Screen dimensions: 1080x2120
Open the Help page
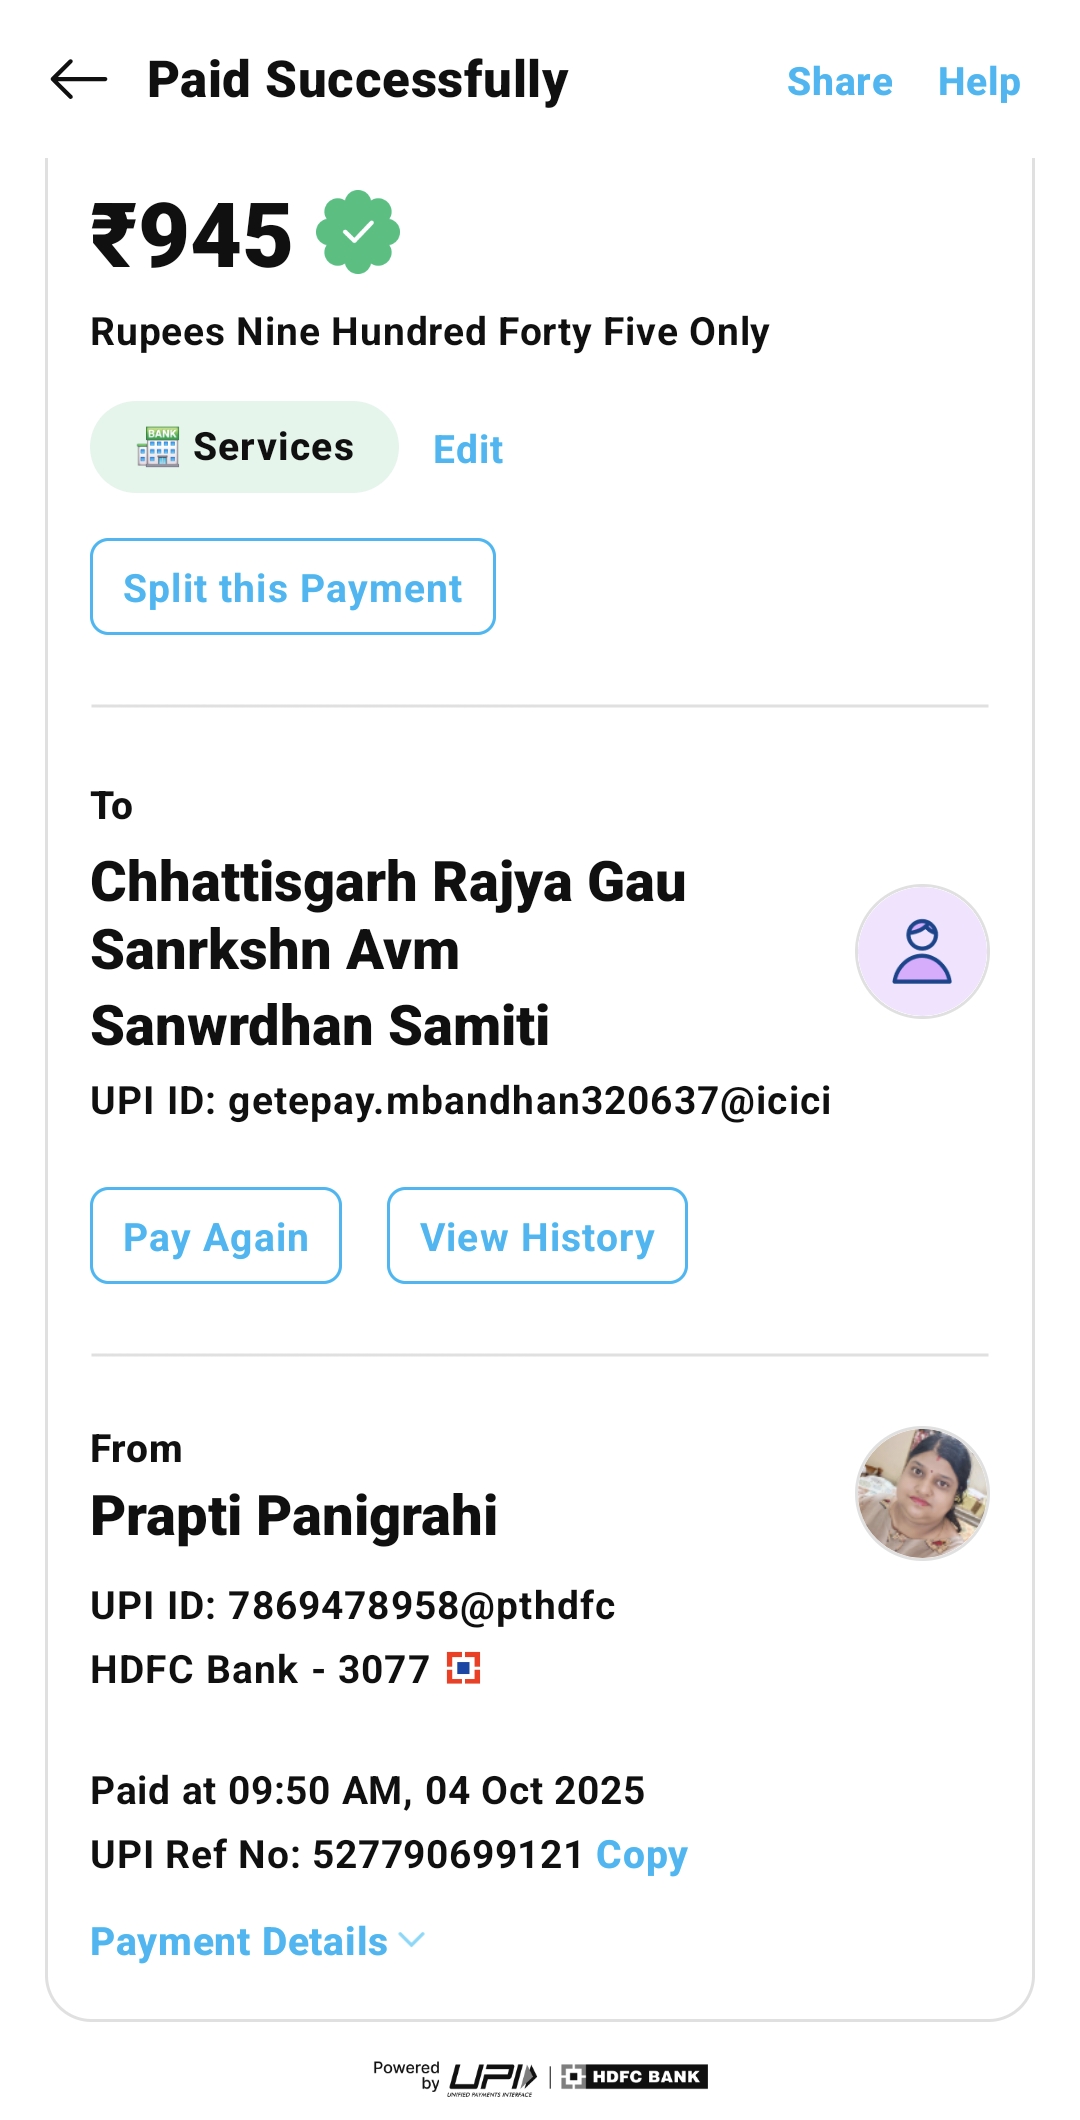point(978,82)
